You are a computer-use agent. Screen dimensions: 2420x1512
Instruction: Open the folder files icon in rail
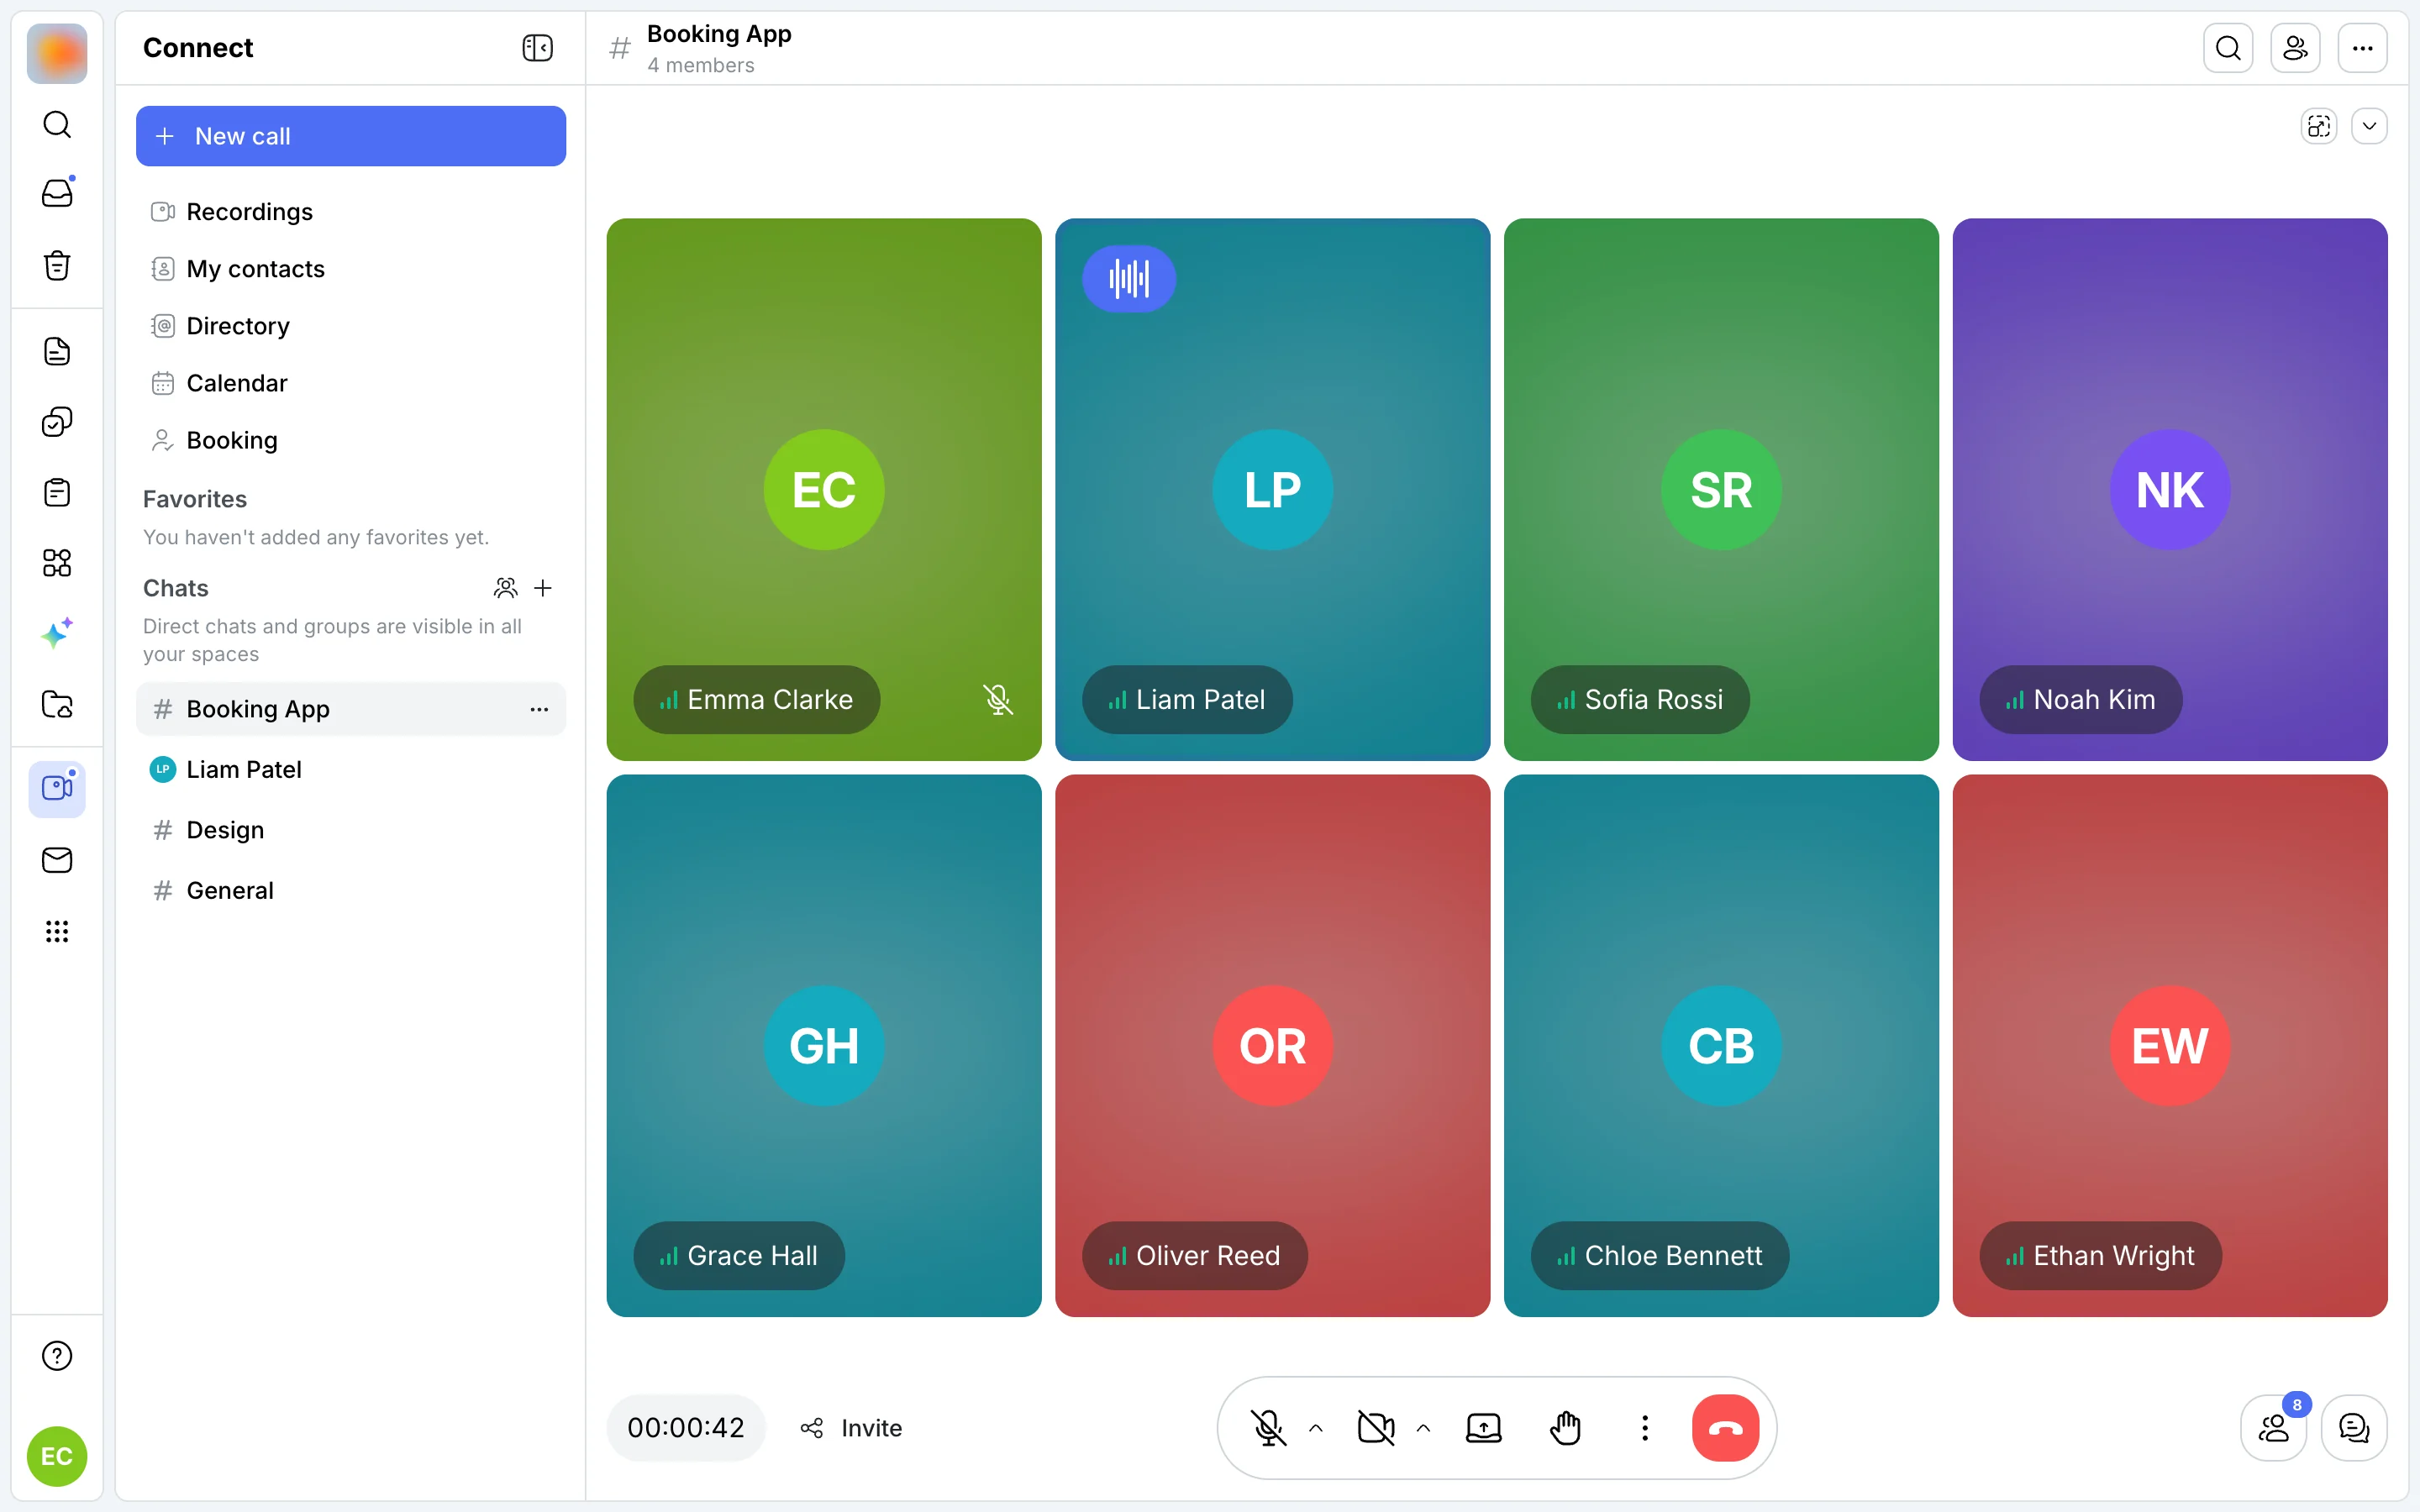(x=57, y=704)
